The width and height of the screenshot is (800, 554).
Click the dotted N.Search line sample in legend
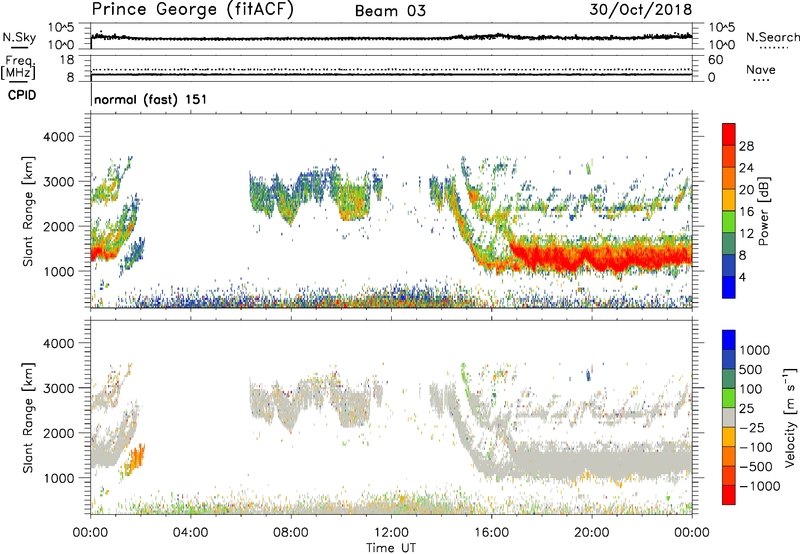[x=773, y=48]
